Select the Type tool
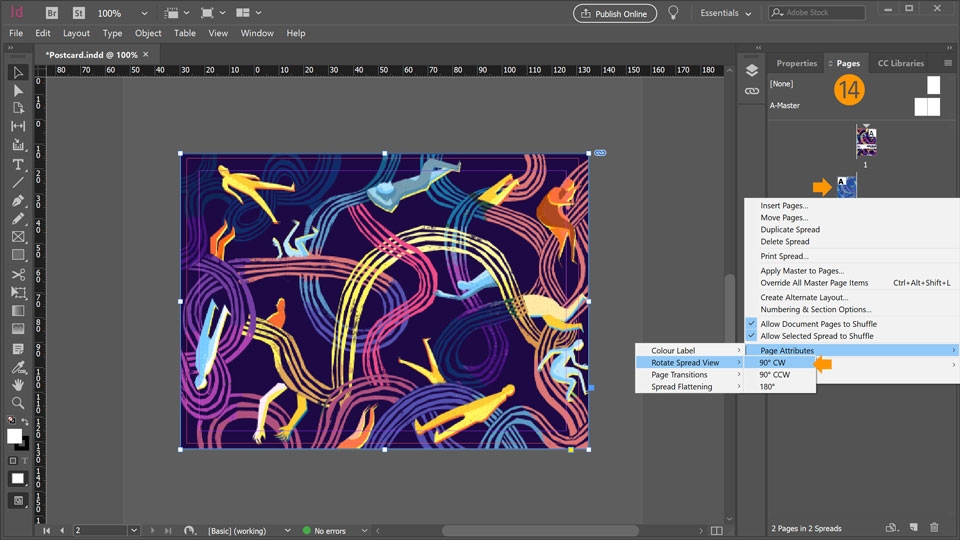Screen dimensions: 960x540 click(18, 164)
